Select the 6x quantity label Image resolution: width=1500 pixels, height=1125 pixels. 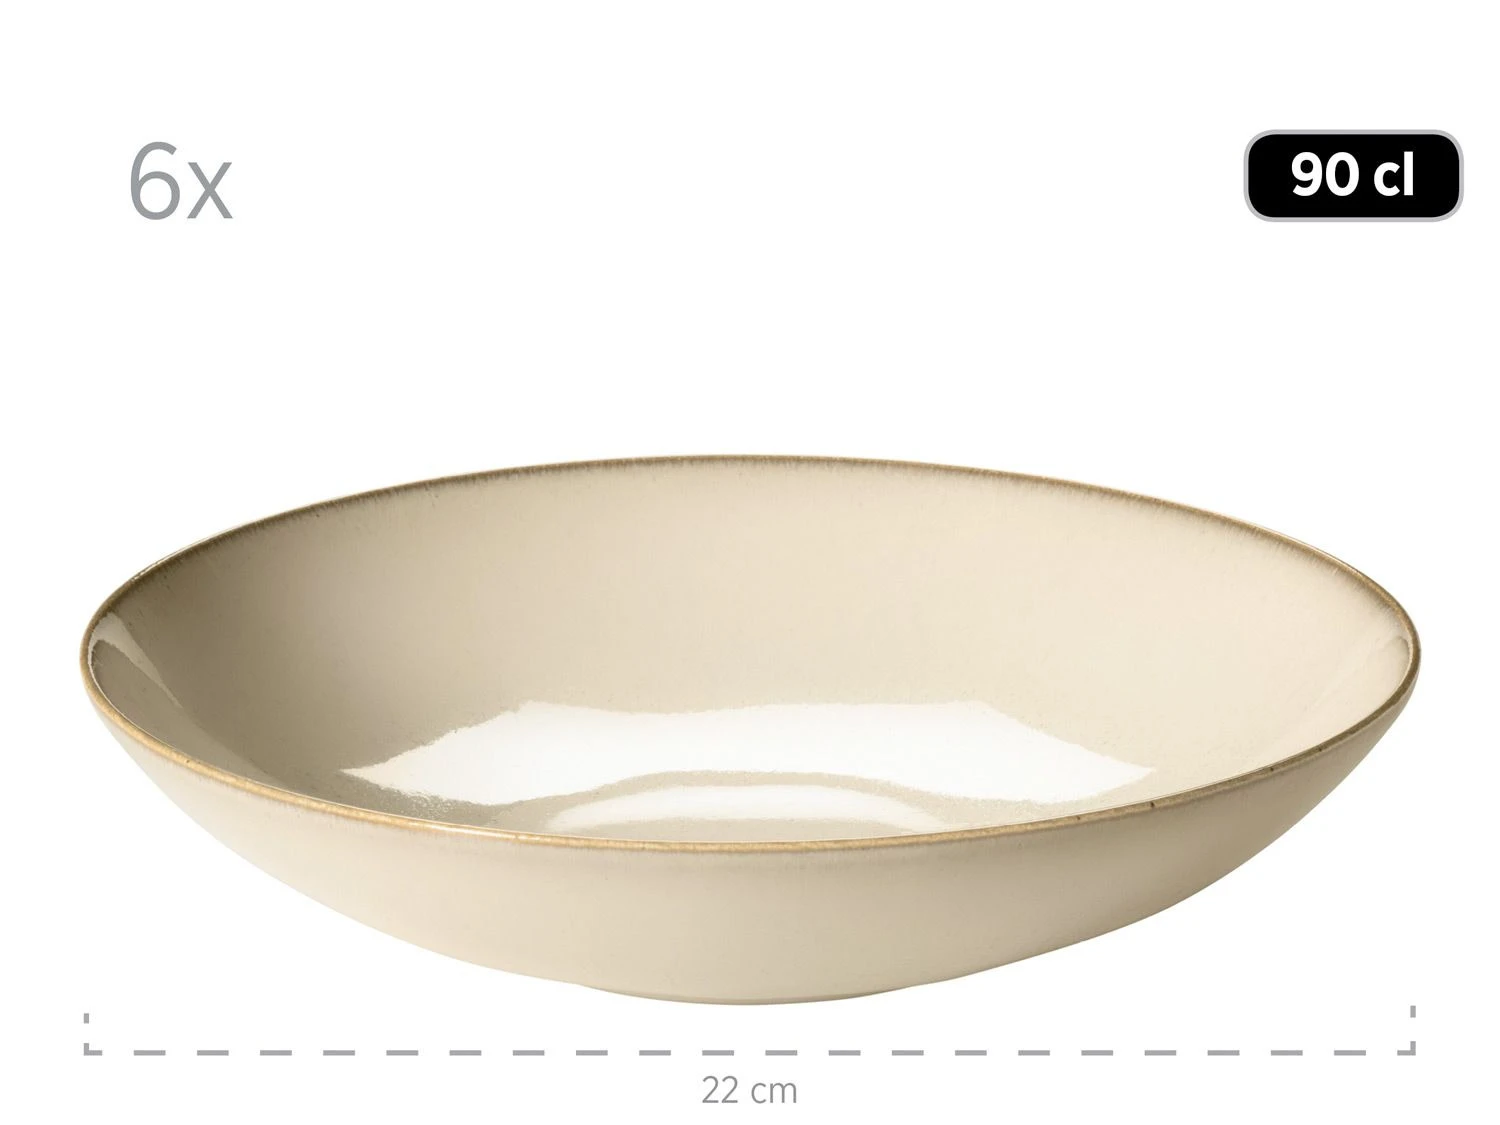tap(180, 185)
